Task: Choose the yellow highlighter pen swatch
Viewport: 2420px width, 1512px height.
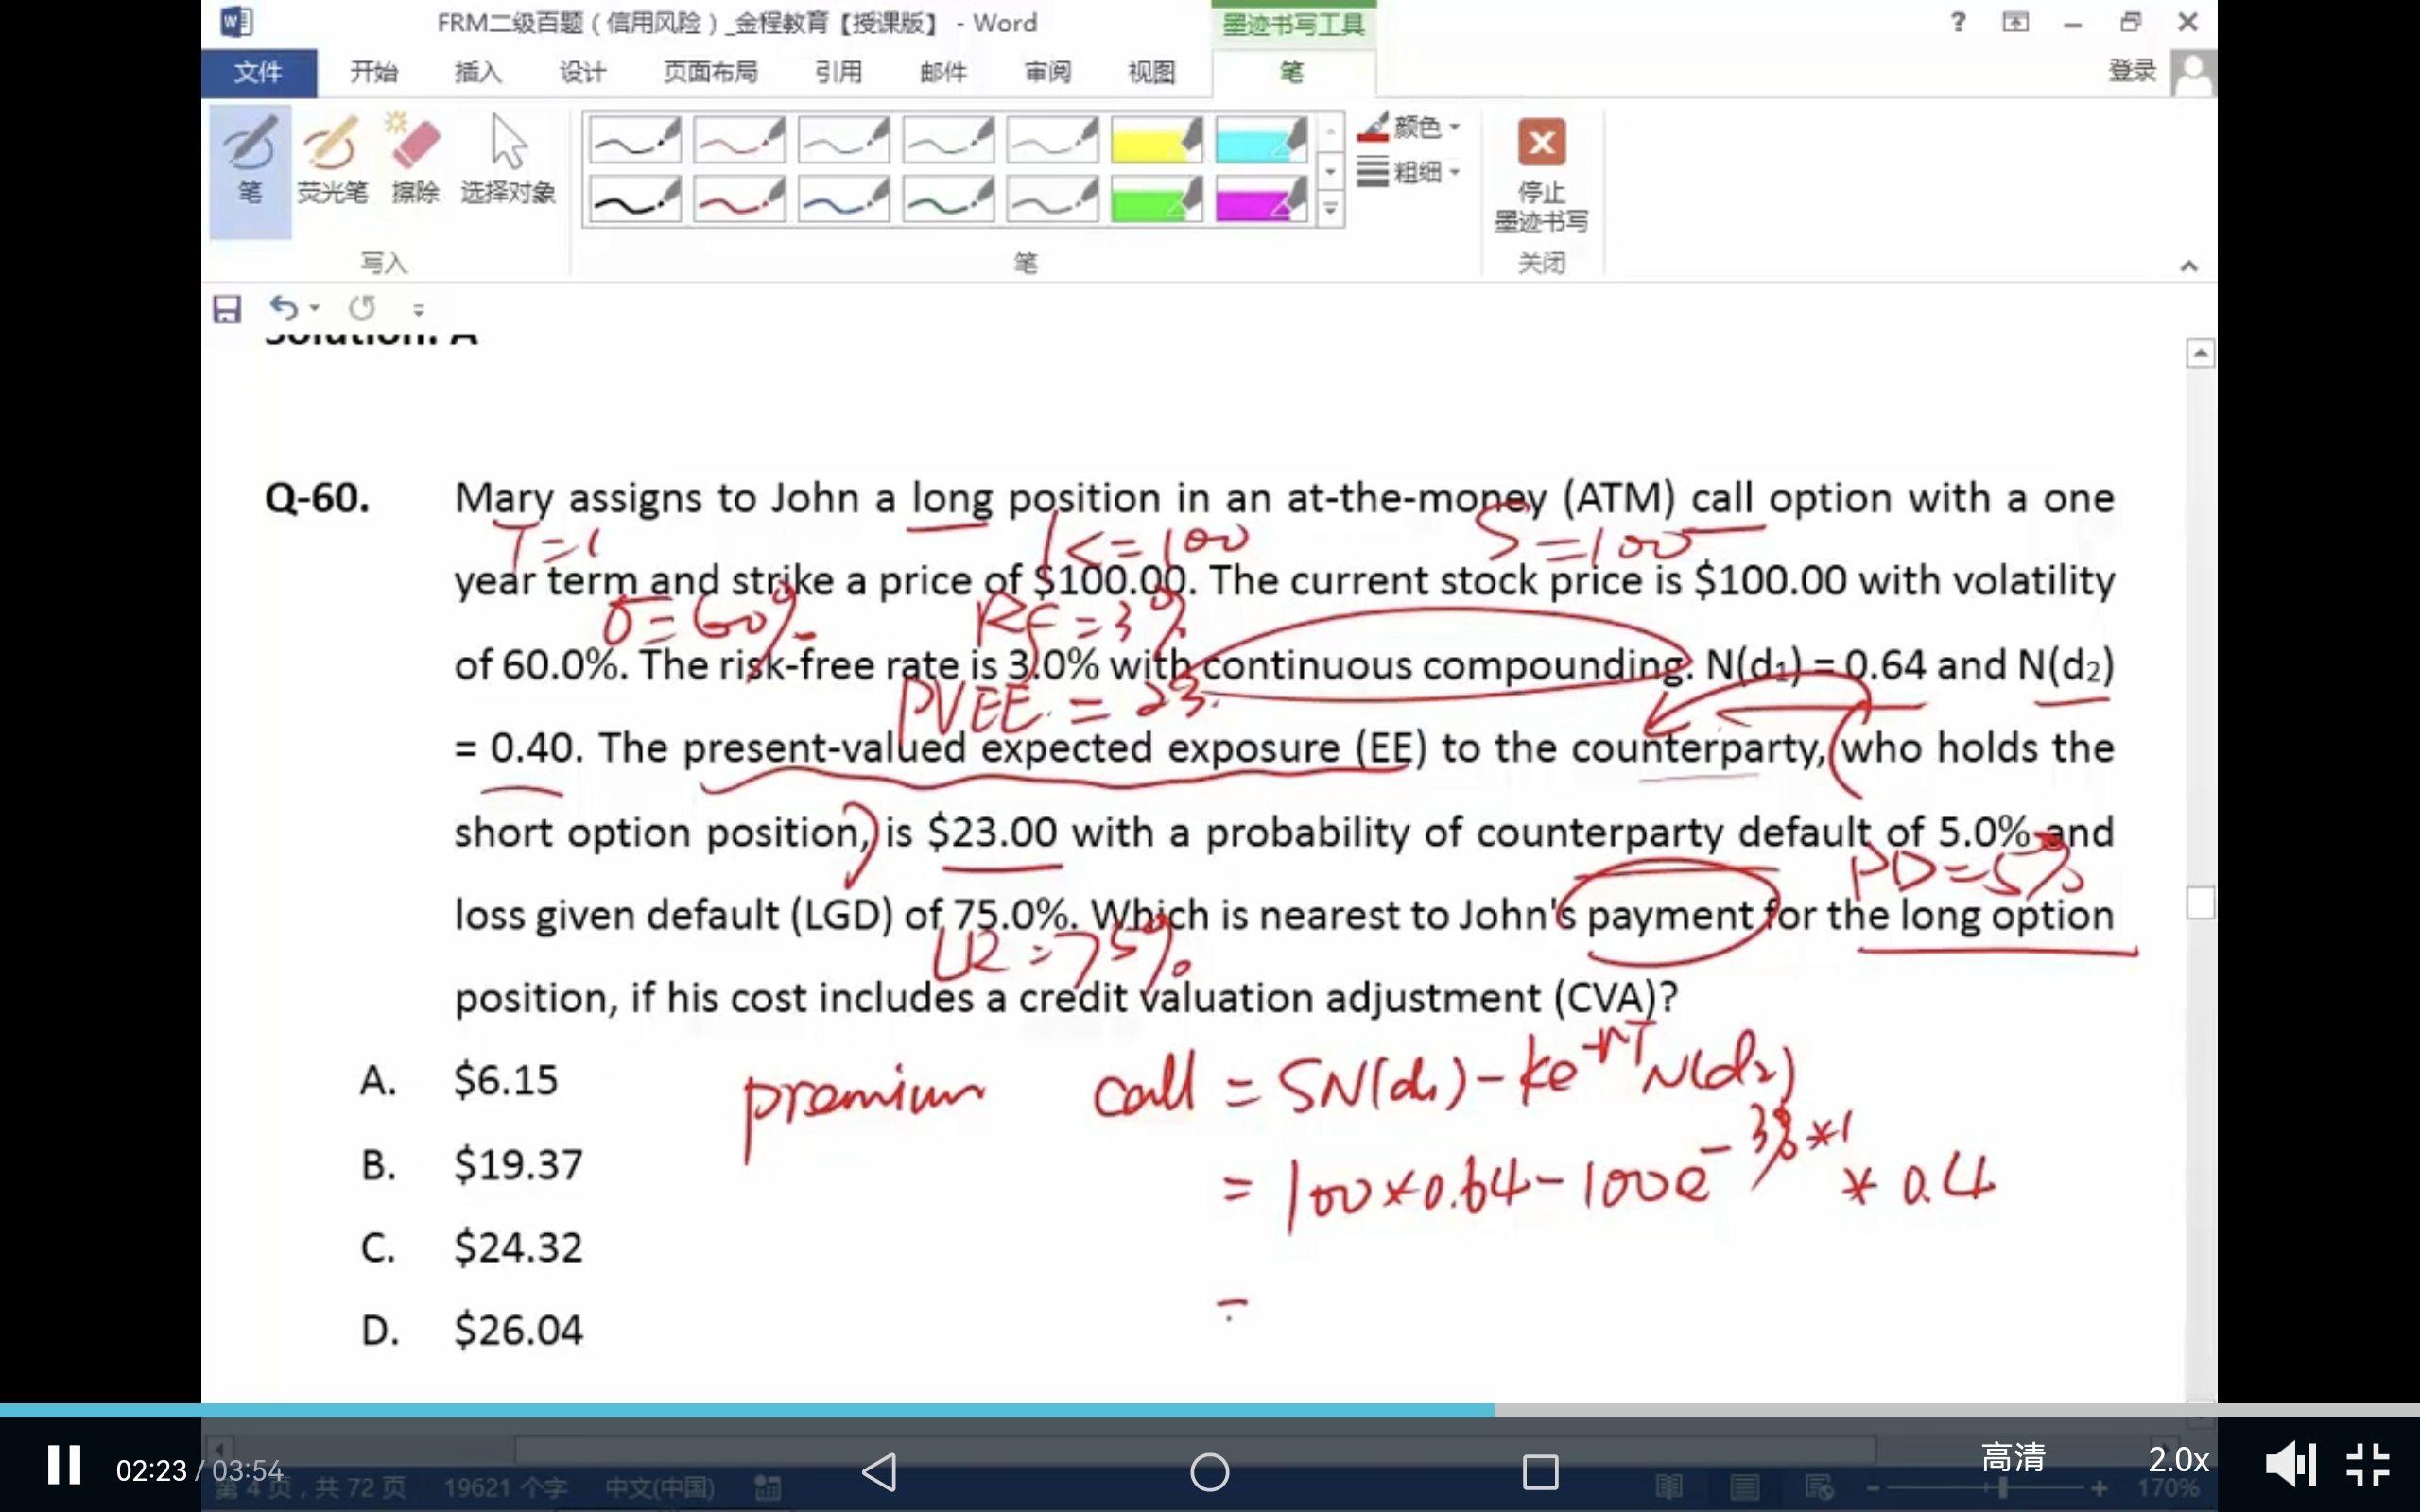Action: pyautogui.click(x=1156, y=140)
